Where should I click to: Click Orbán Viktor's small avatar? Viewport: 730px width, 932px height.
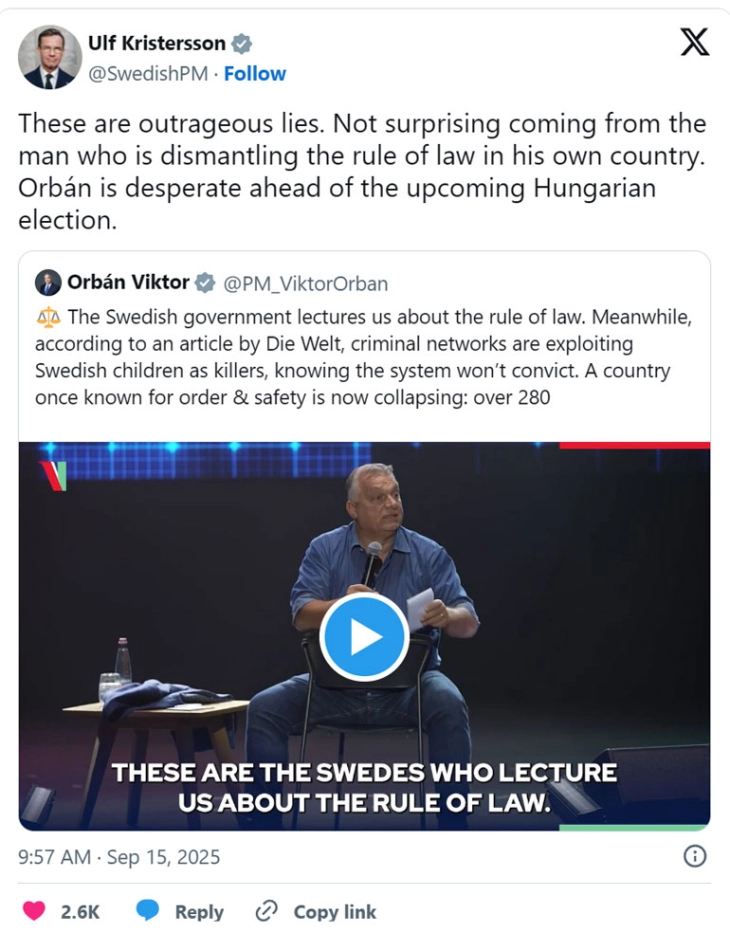pyautogui.click(x=47, y=283)
